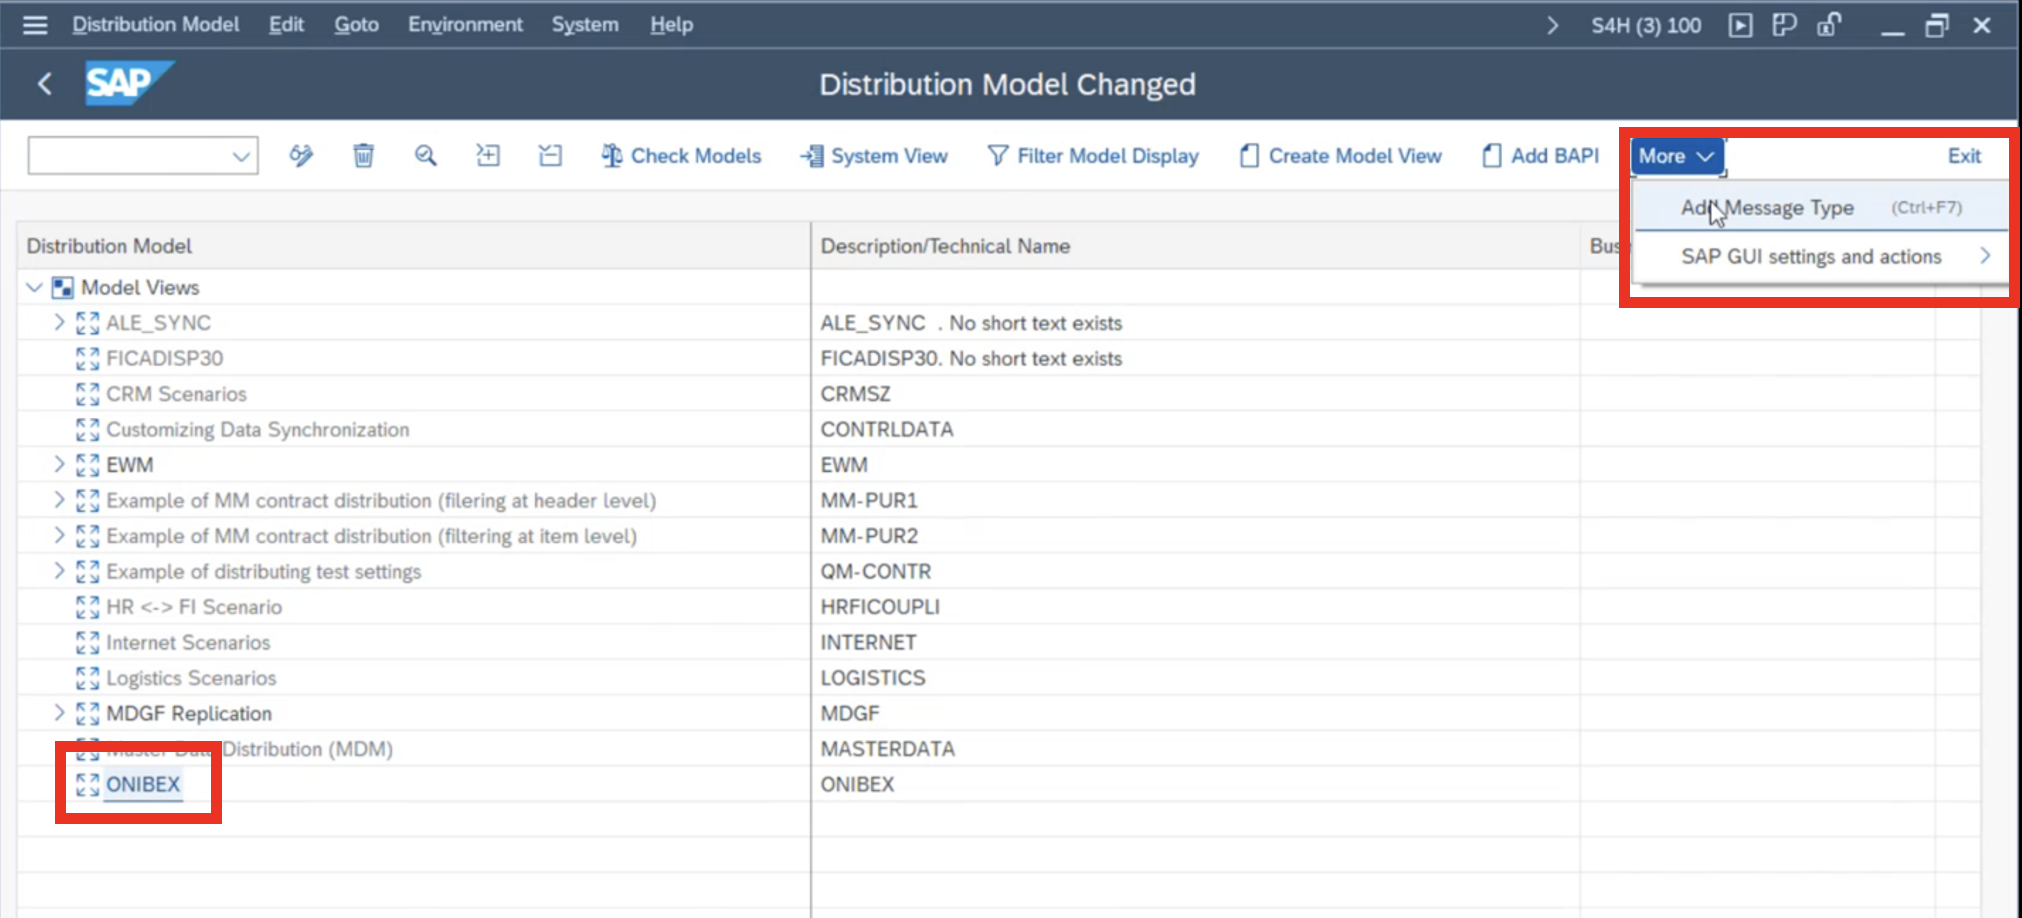Click the MASTERDATA technical name cell
Screen dimensions: 2022x918
[x=888, y=749]
